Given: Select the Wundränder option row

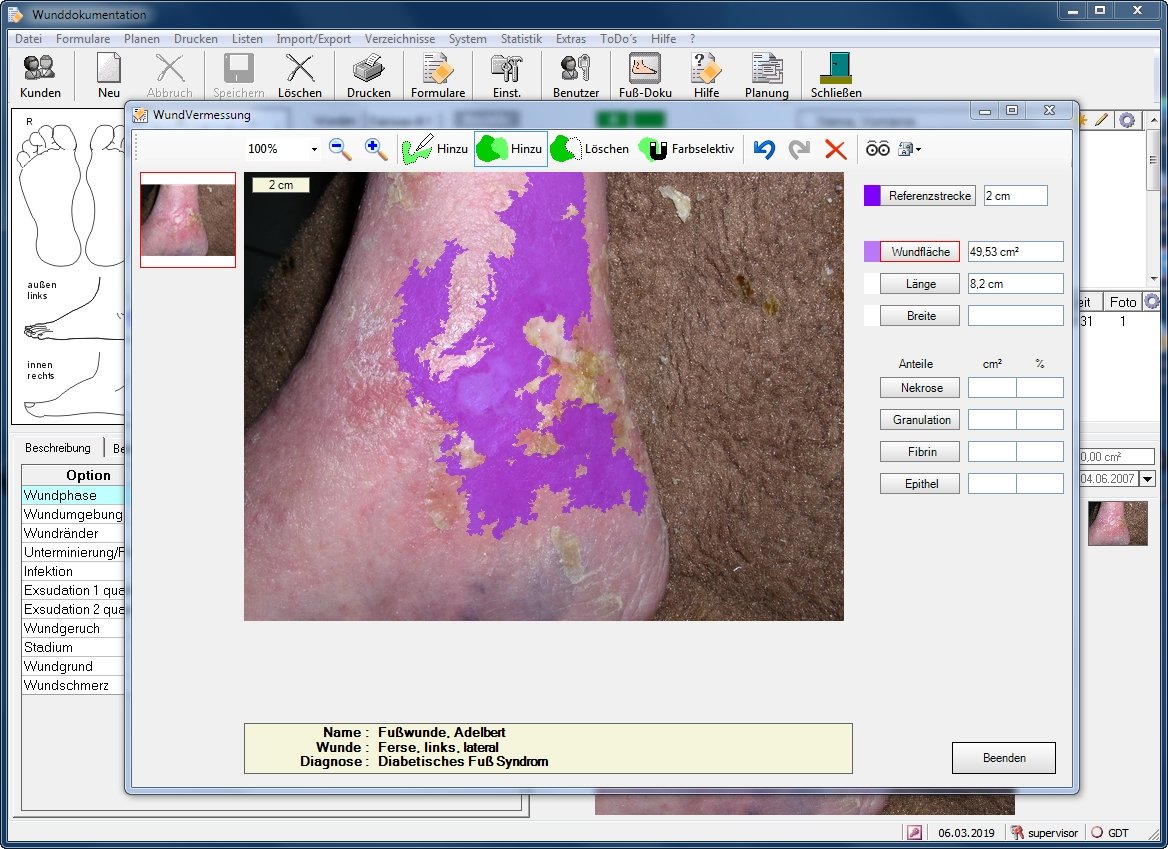Looking at the screenshot, I should point(73,533).
